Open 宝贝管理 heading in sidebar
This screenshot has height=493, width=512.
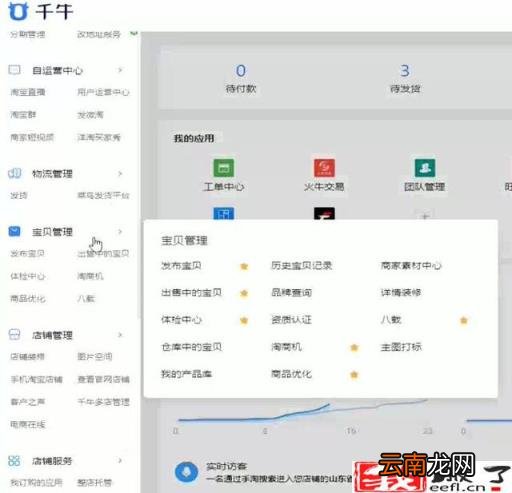[x=52, y=232]
